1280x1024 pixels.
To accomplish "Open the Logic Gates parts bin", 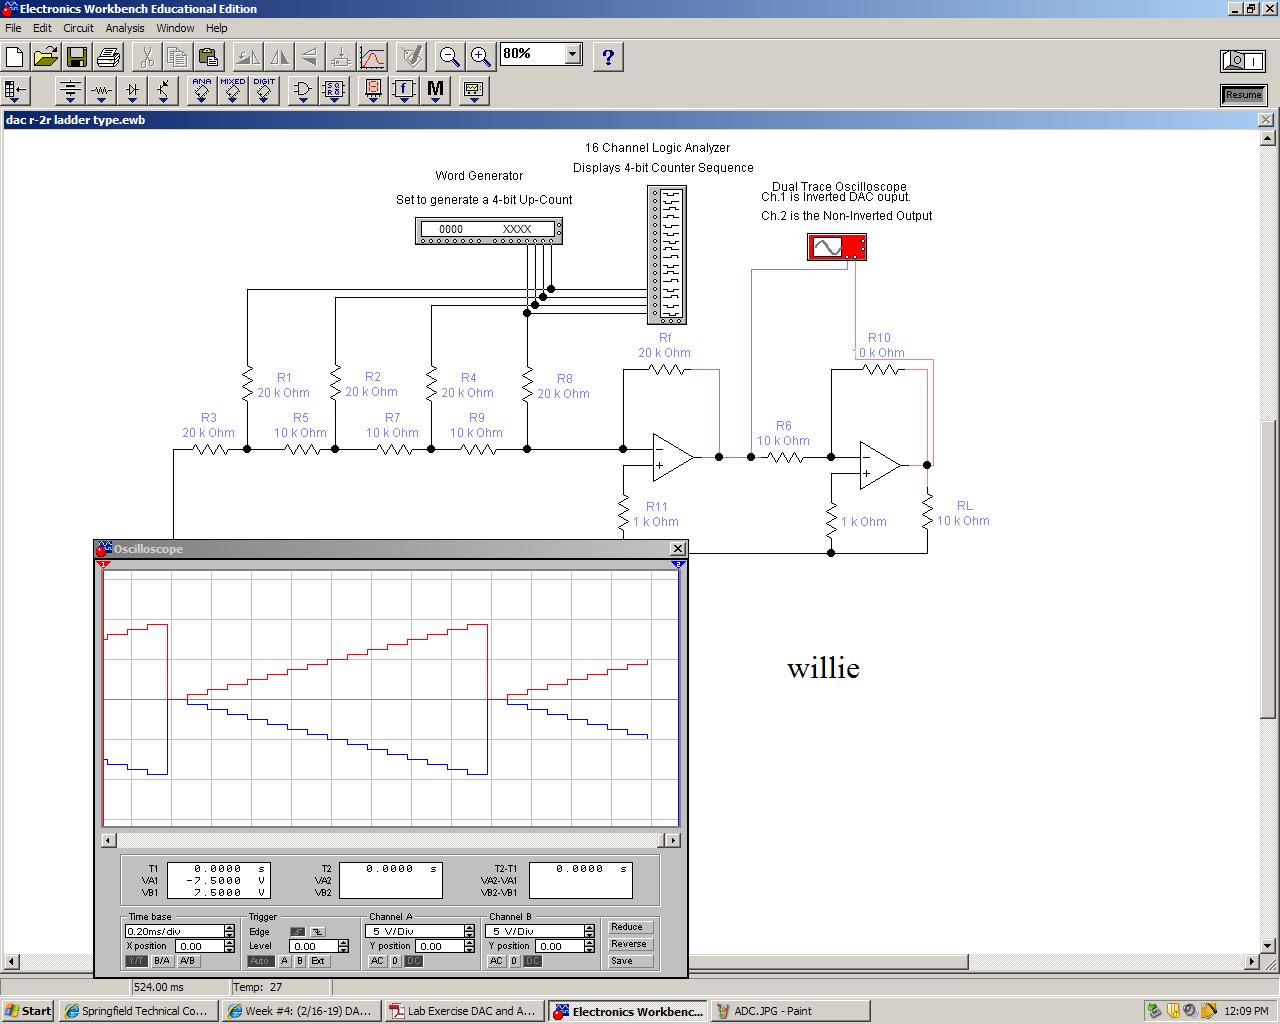I will [x=303, y=91].
